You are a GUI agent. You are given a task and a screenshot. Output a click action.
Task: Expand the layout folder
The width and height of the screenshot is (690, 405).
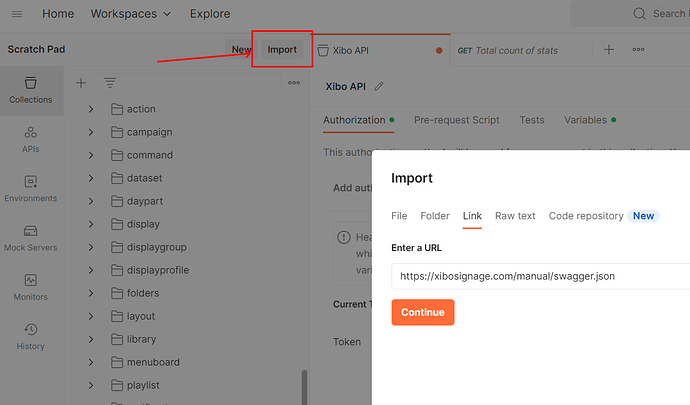tap(91, 316)
